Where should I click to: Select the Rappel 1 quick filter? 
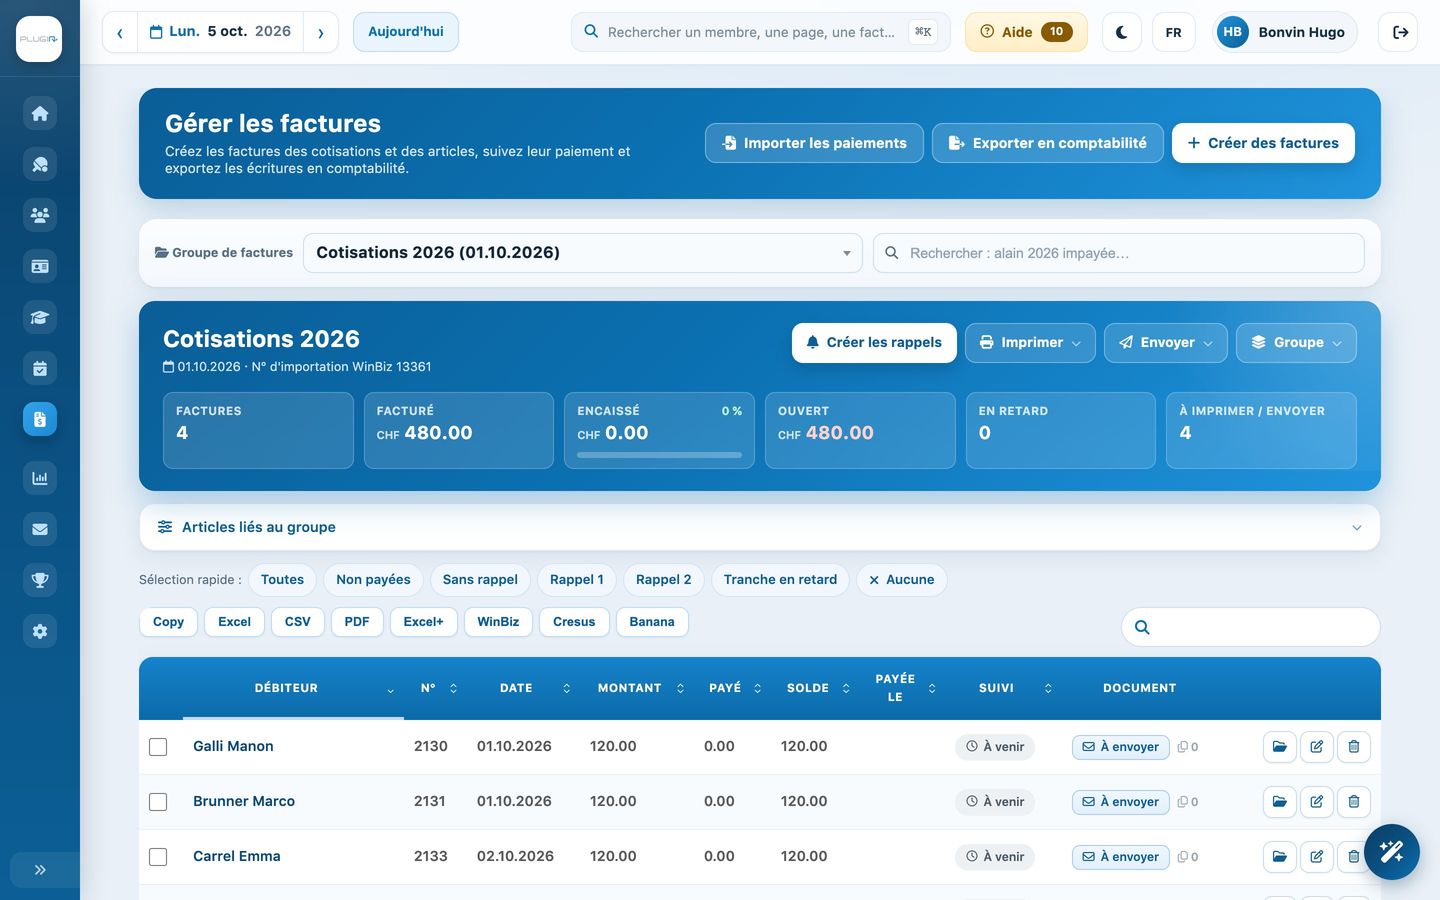577,580
